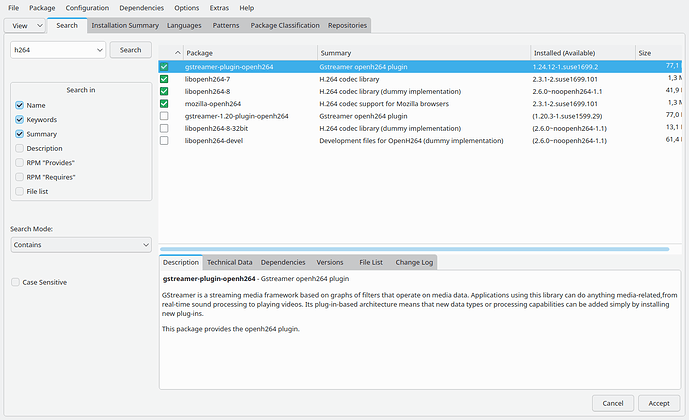
Task: Uncheck the Keywords search option
Action: click(x=19, y=119)
